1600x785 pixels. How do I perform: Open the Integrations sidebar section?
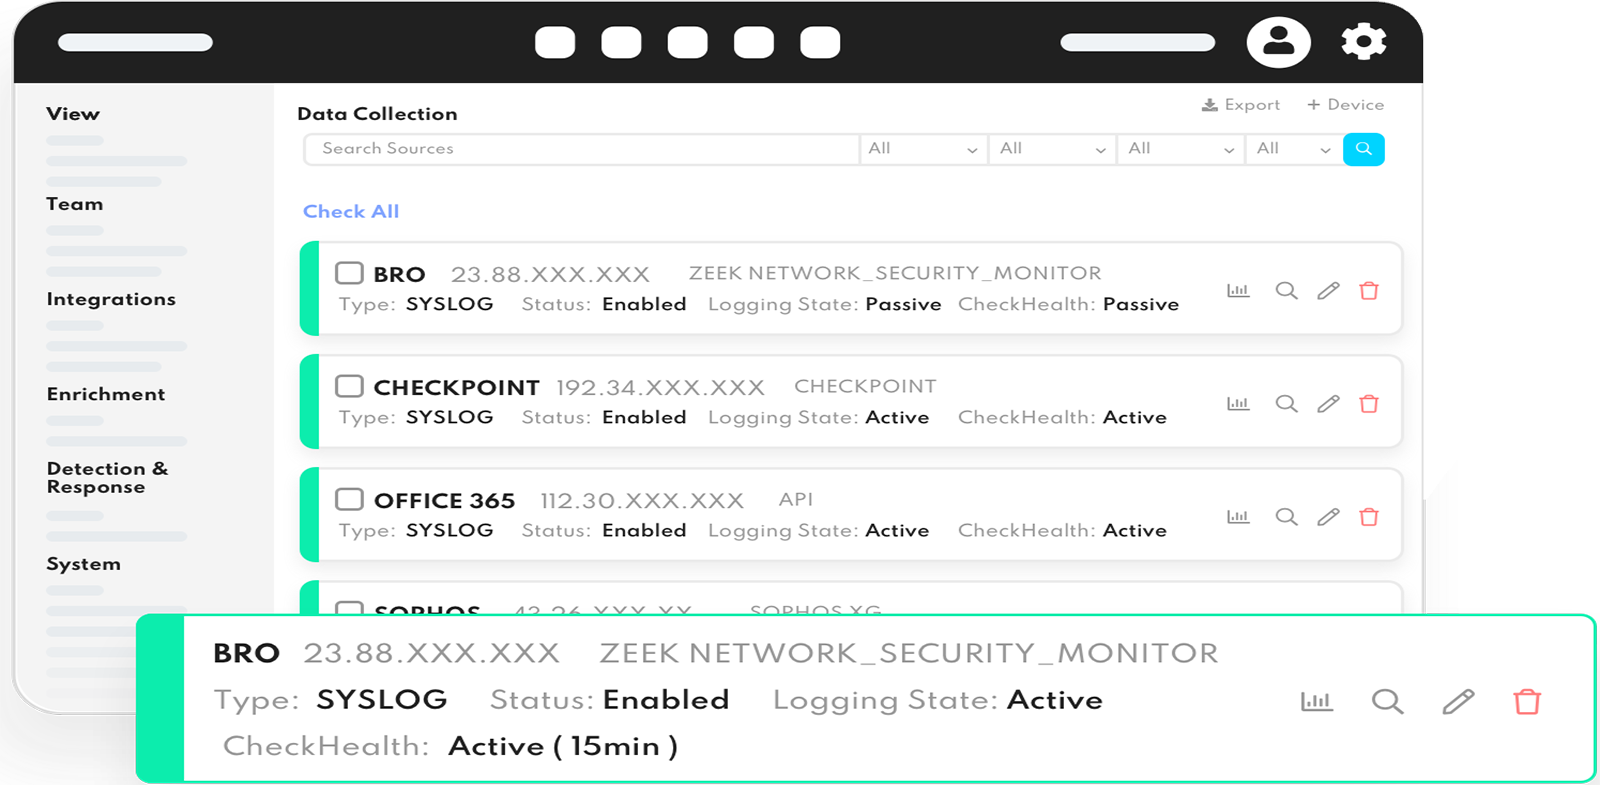tap(111, 299)
